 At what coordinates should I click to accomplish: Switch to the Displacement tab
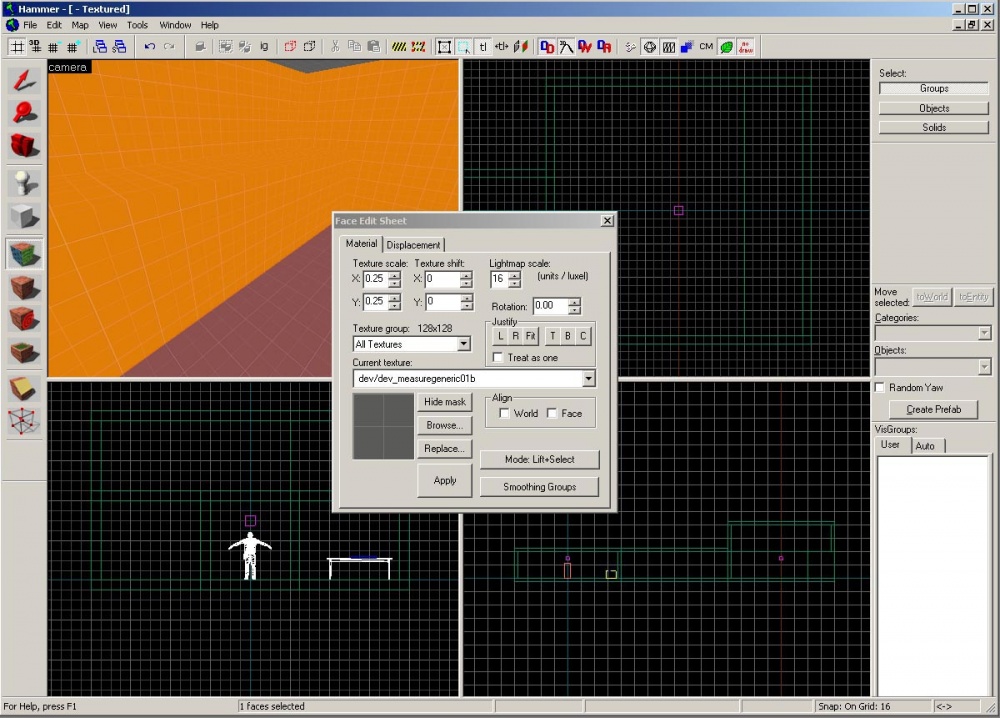[x=413, y=245]
